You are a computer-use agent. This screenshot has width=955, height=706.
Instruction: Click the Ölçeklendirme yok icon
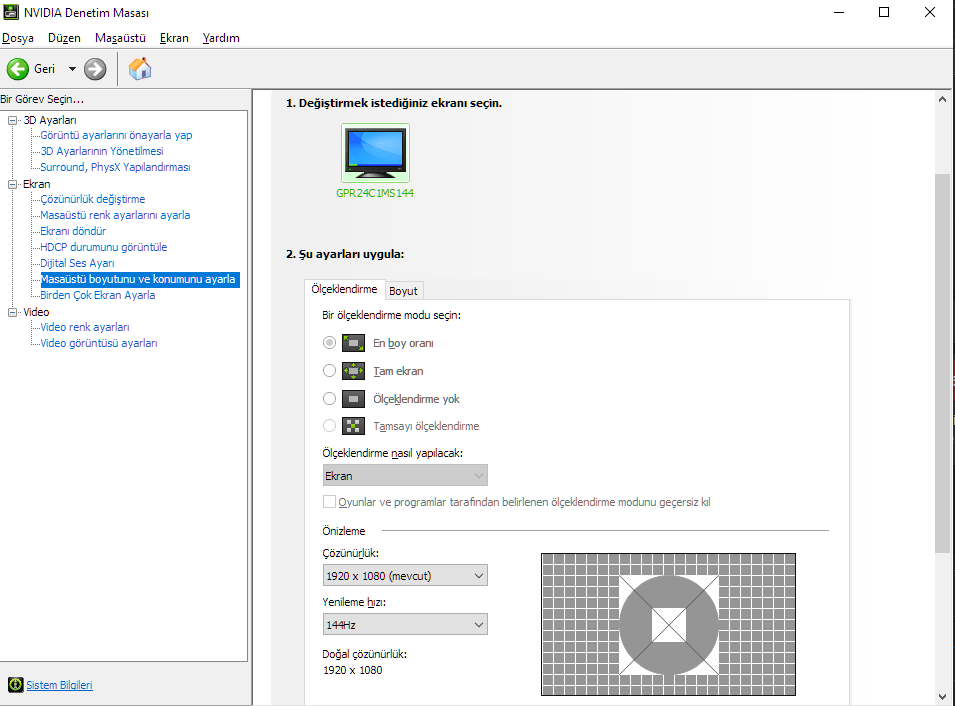353,398
